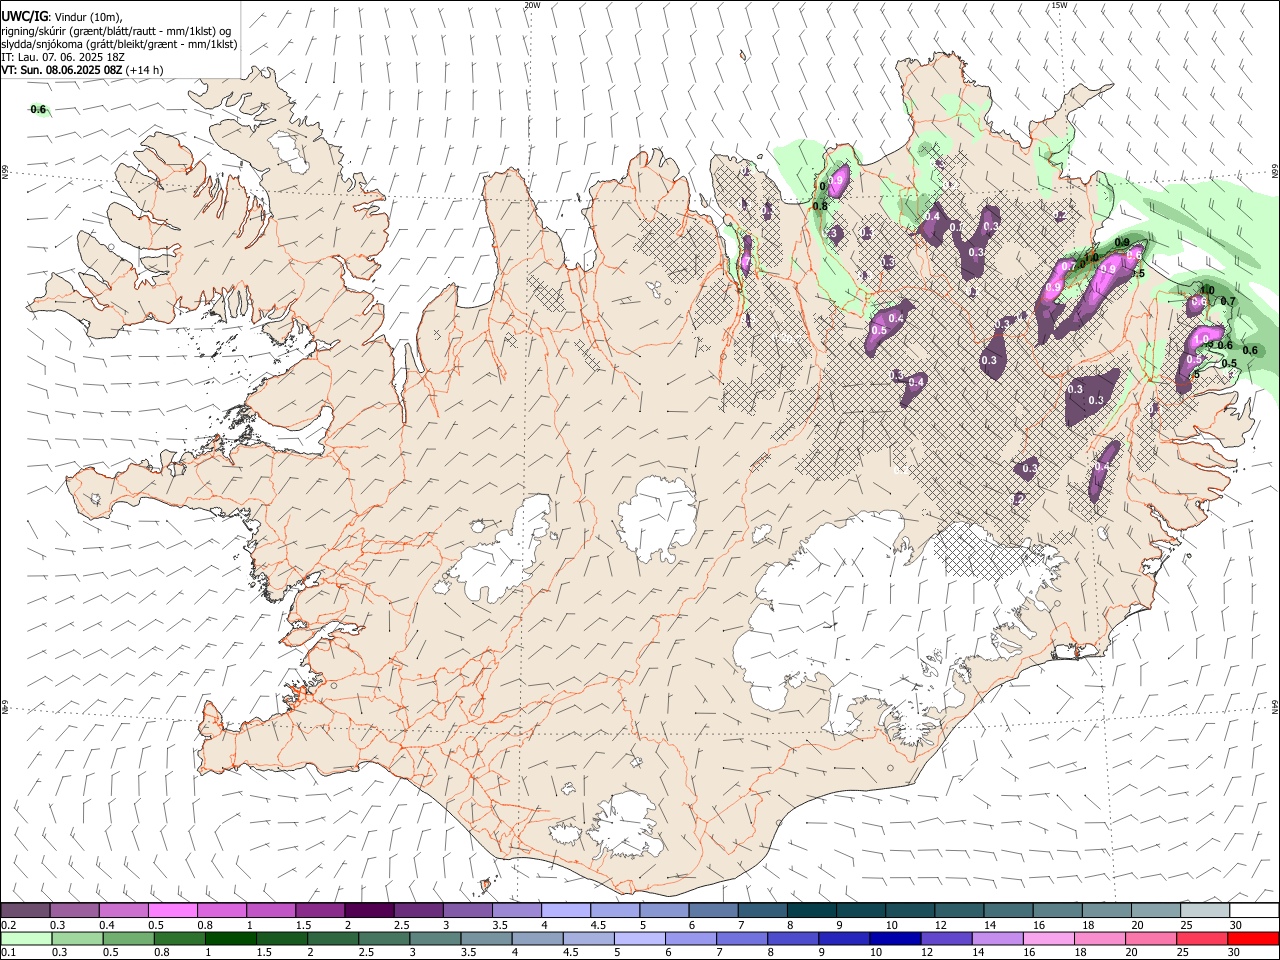Click the "20W" longitude label

[532, 5]
